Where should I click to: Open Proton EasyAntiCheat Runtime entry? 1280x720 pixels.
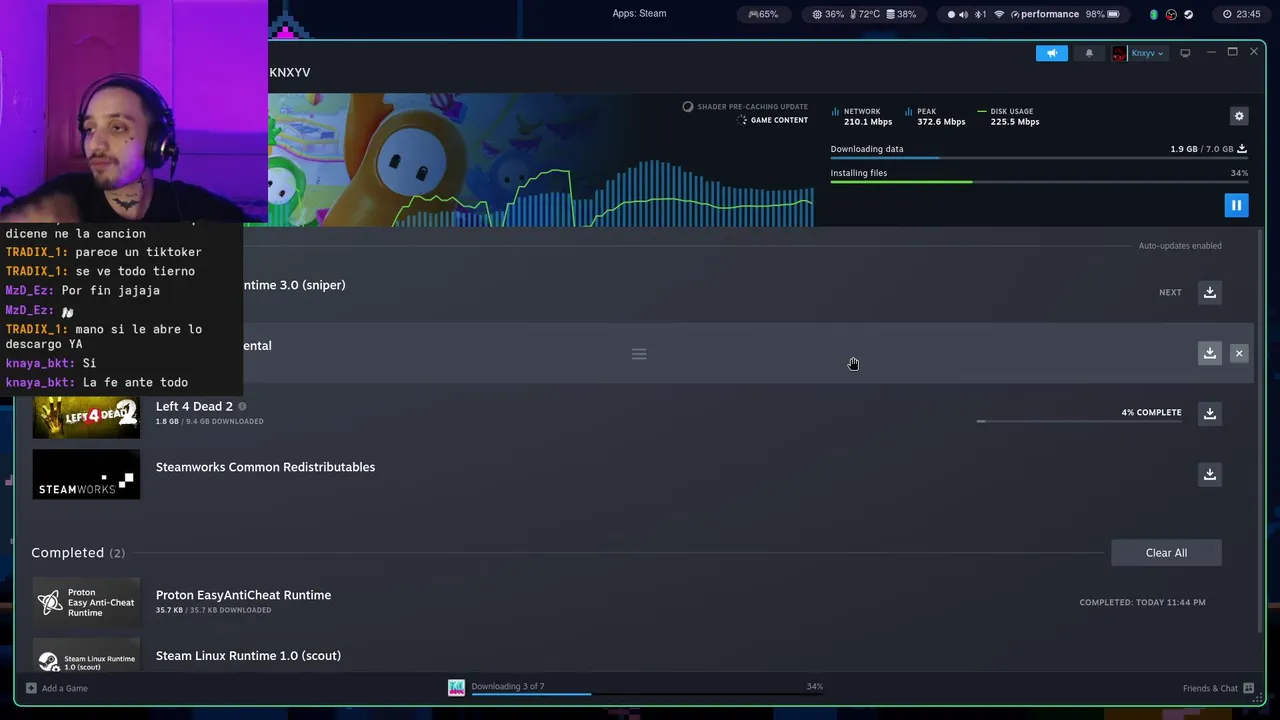coord(243,595)
